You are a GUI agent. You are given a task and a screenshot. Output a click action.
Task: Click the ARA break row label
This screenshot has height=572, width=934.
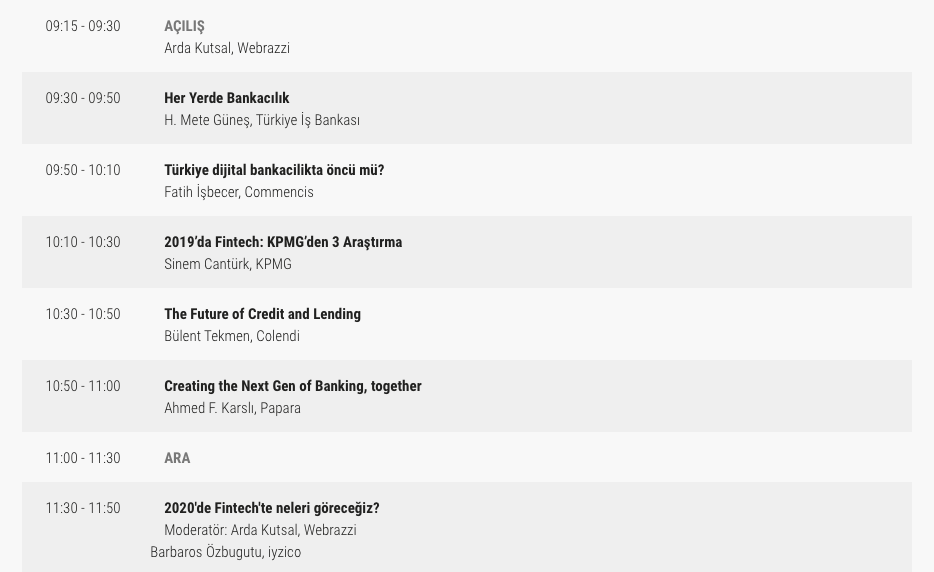(177, 458)
